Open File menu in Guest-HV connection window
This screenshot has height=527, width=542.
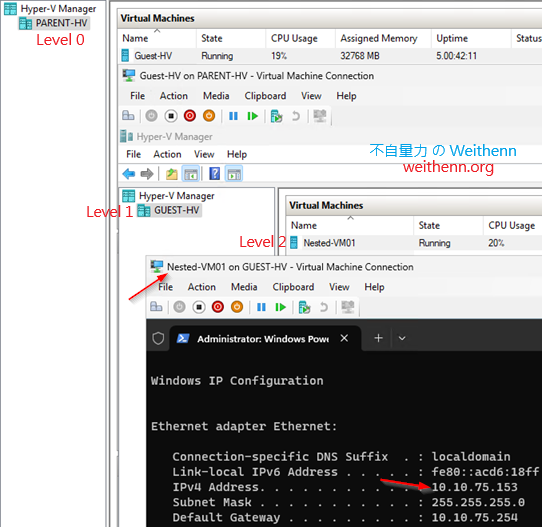pos(137,96)
